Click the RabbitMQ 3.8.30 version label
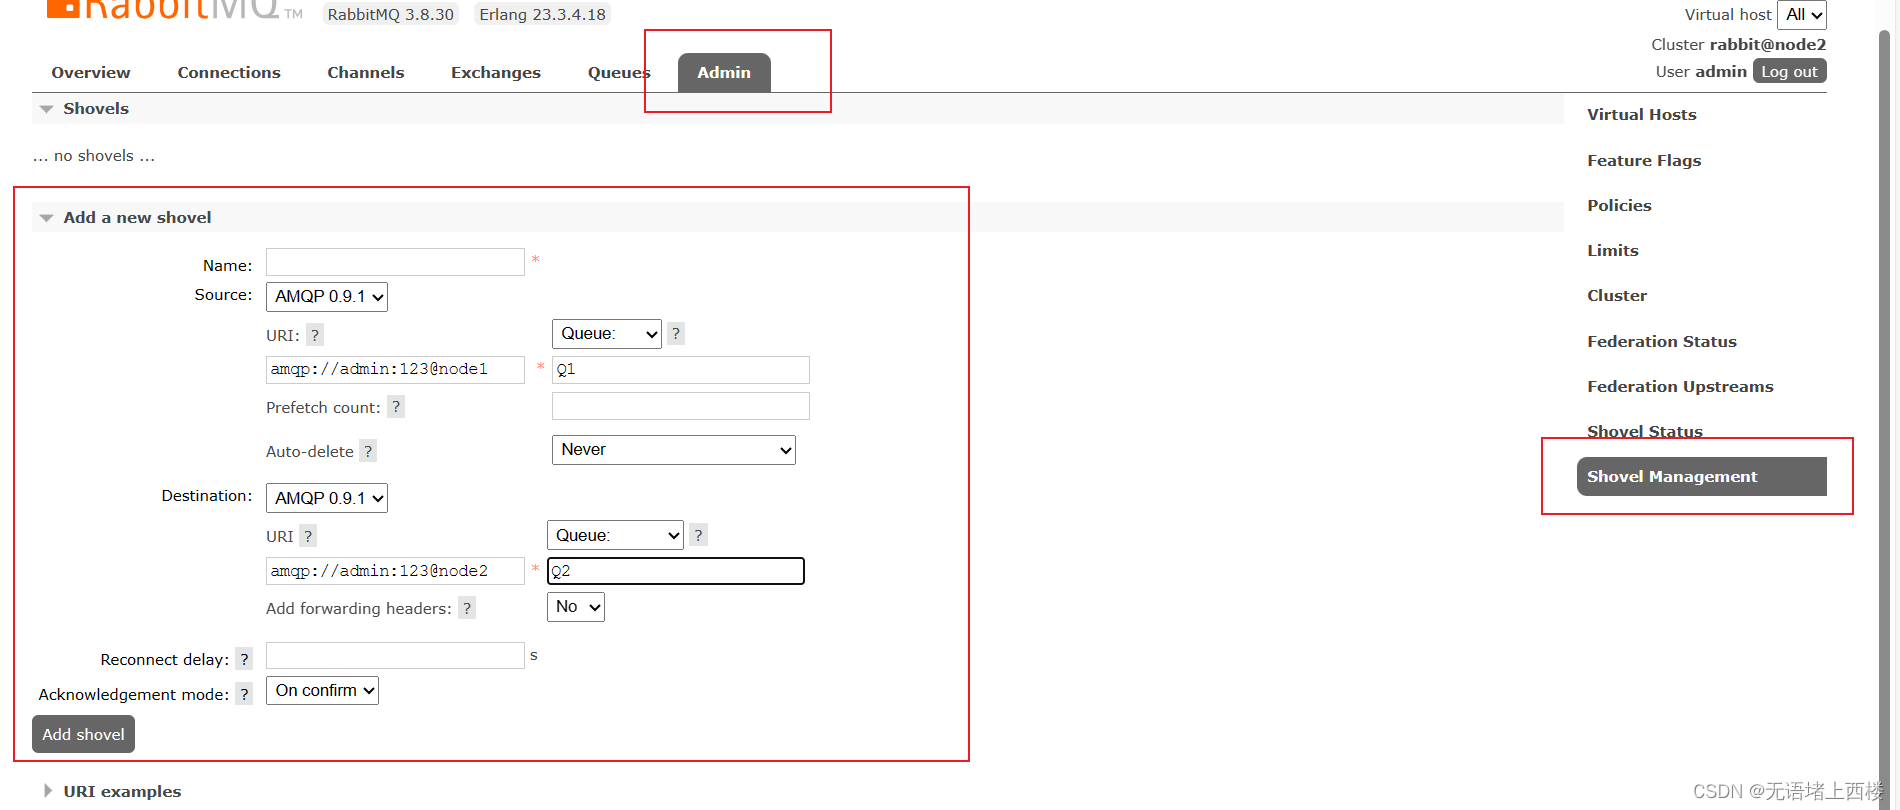The width and height of the screenshot is (1900, 810). tap(391, 14)
